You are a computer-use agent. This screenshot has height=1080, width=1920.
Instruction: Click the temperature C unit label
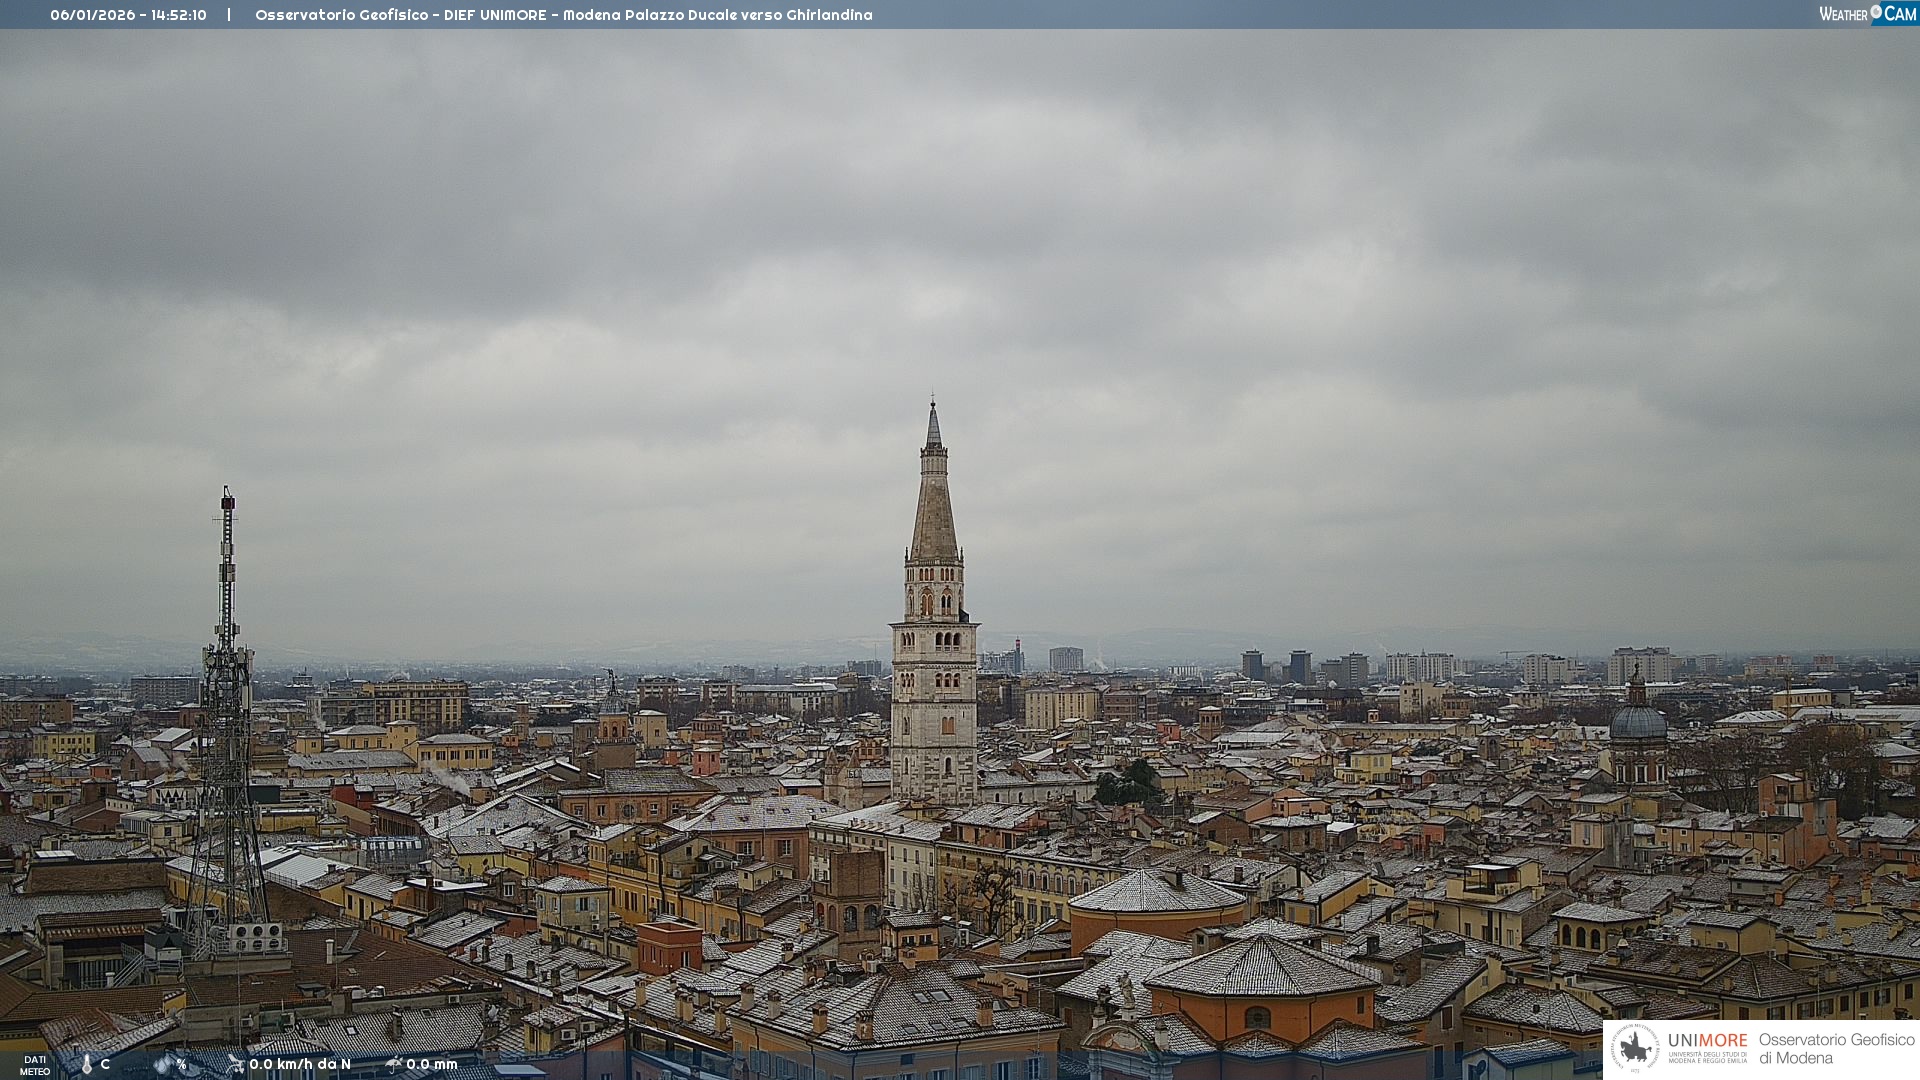[x=105, y=1064]
